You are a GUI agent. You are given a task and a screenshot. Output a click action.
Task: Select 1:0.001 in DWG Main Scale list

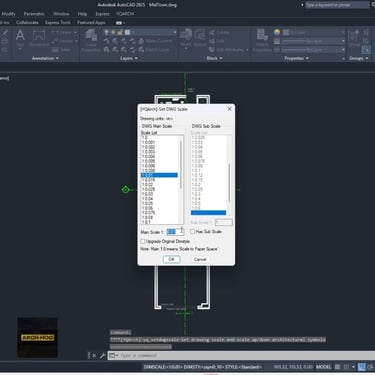pos(148,142)
